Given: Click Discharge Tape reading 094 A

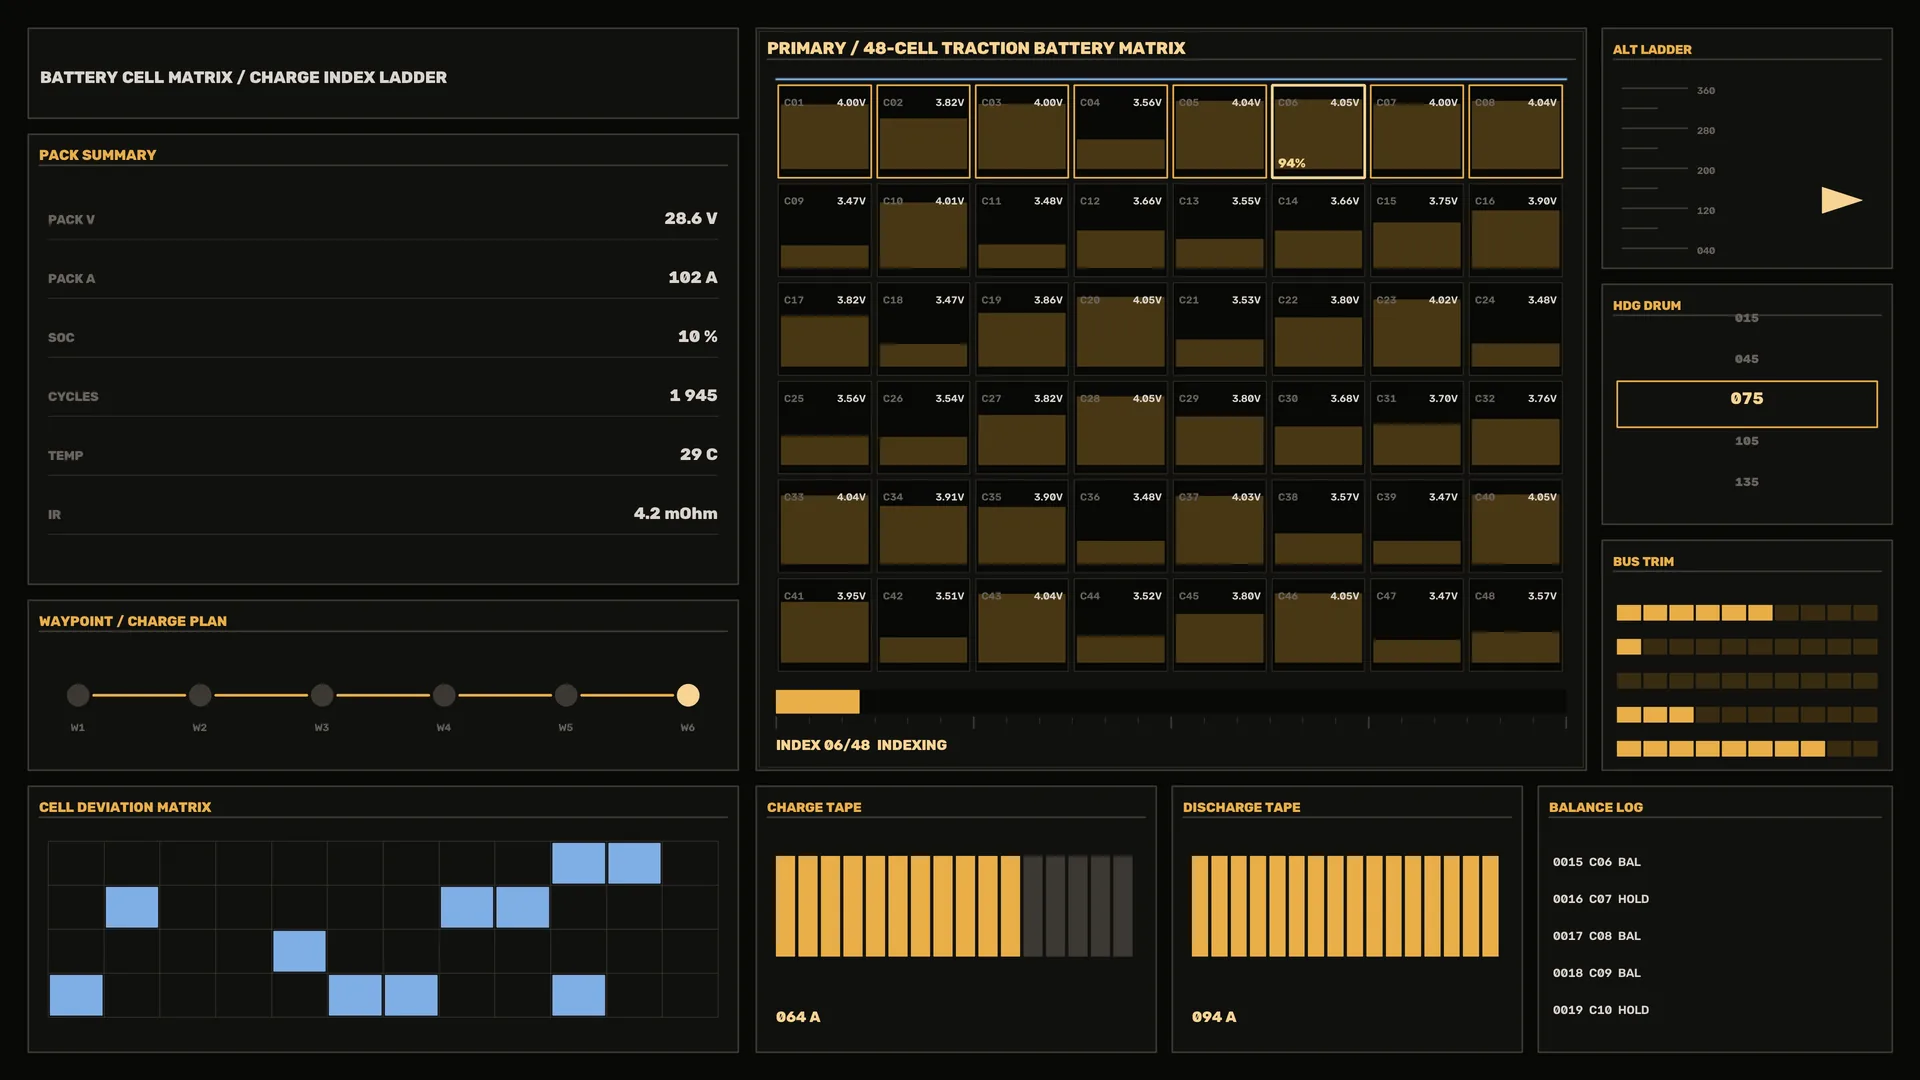Looking at the screenshot, I should pyautogui.click(x=1214, y=1017).
